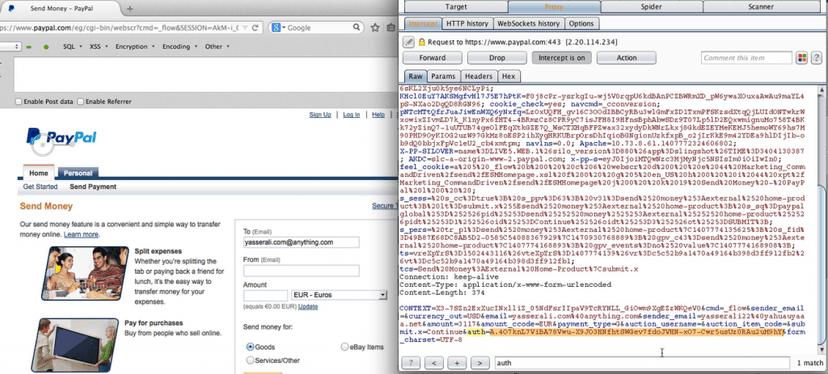Screen dimensions: 828x374
Task: Bookmark page with star icon in Firefox
Action: pyautogui.click(x=375, y=27)
